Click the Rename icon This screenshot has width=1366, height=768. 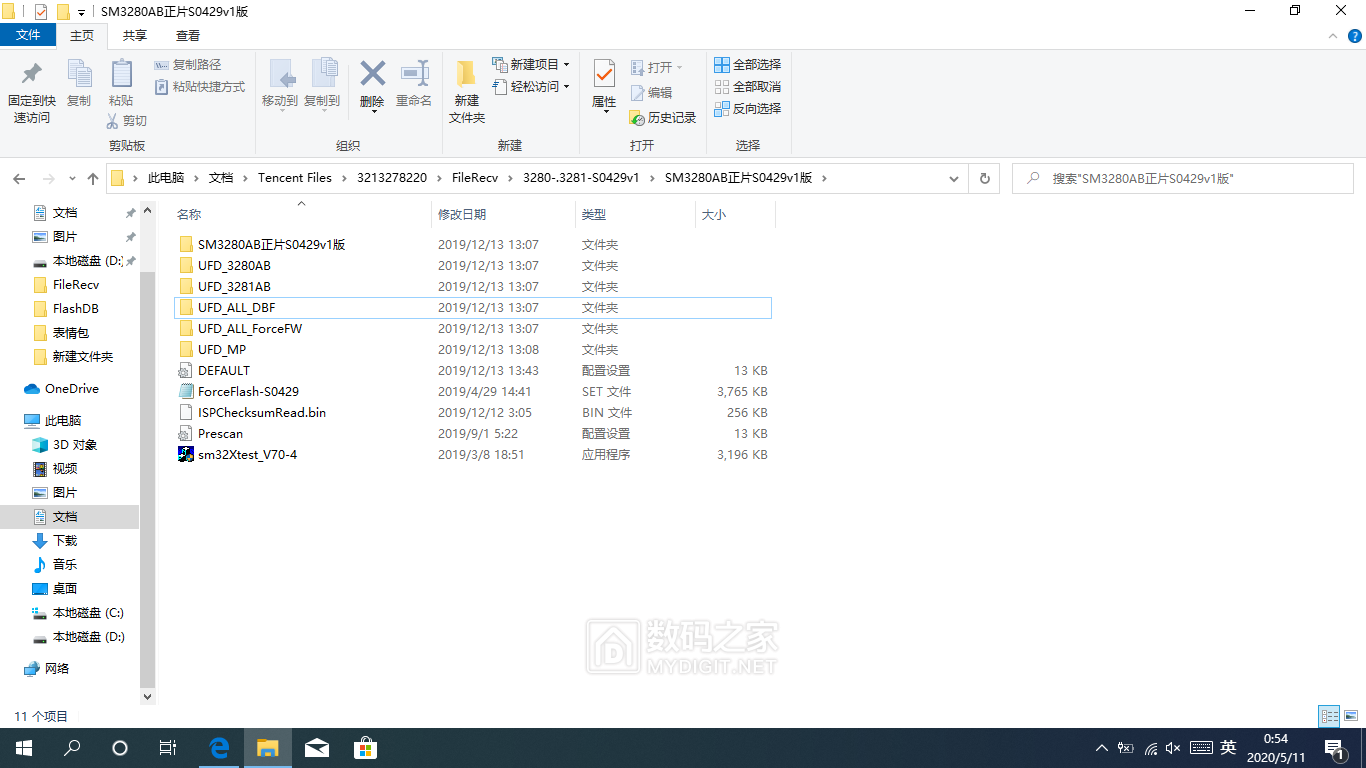(x=414, y=84)
